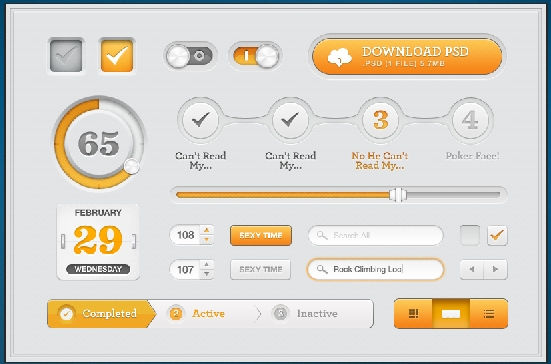Check the small empty checkbox
Viewport: 551px width, 364px height.
coord(470,235)
